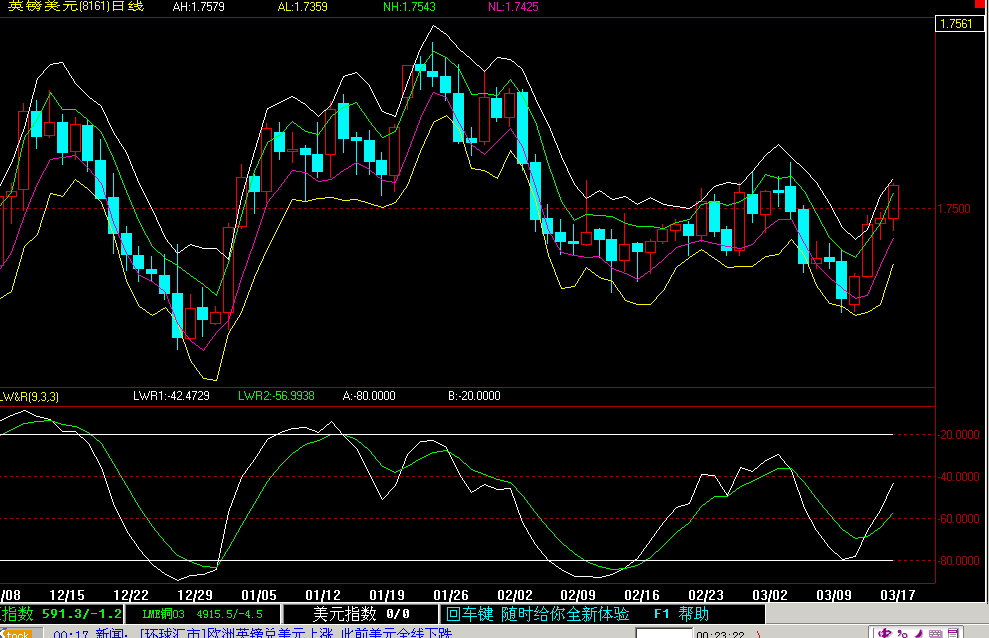Viewport: 989px width, 638px height.
Task: Click the tall cyan candlestick near 02/02
Action: 522,128
